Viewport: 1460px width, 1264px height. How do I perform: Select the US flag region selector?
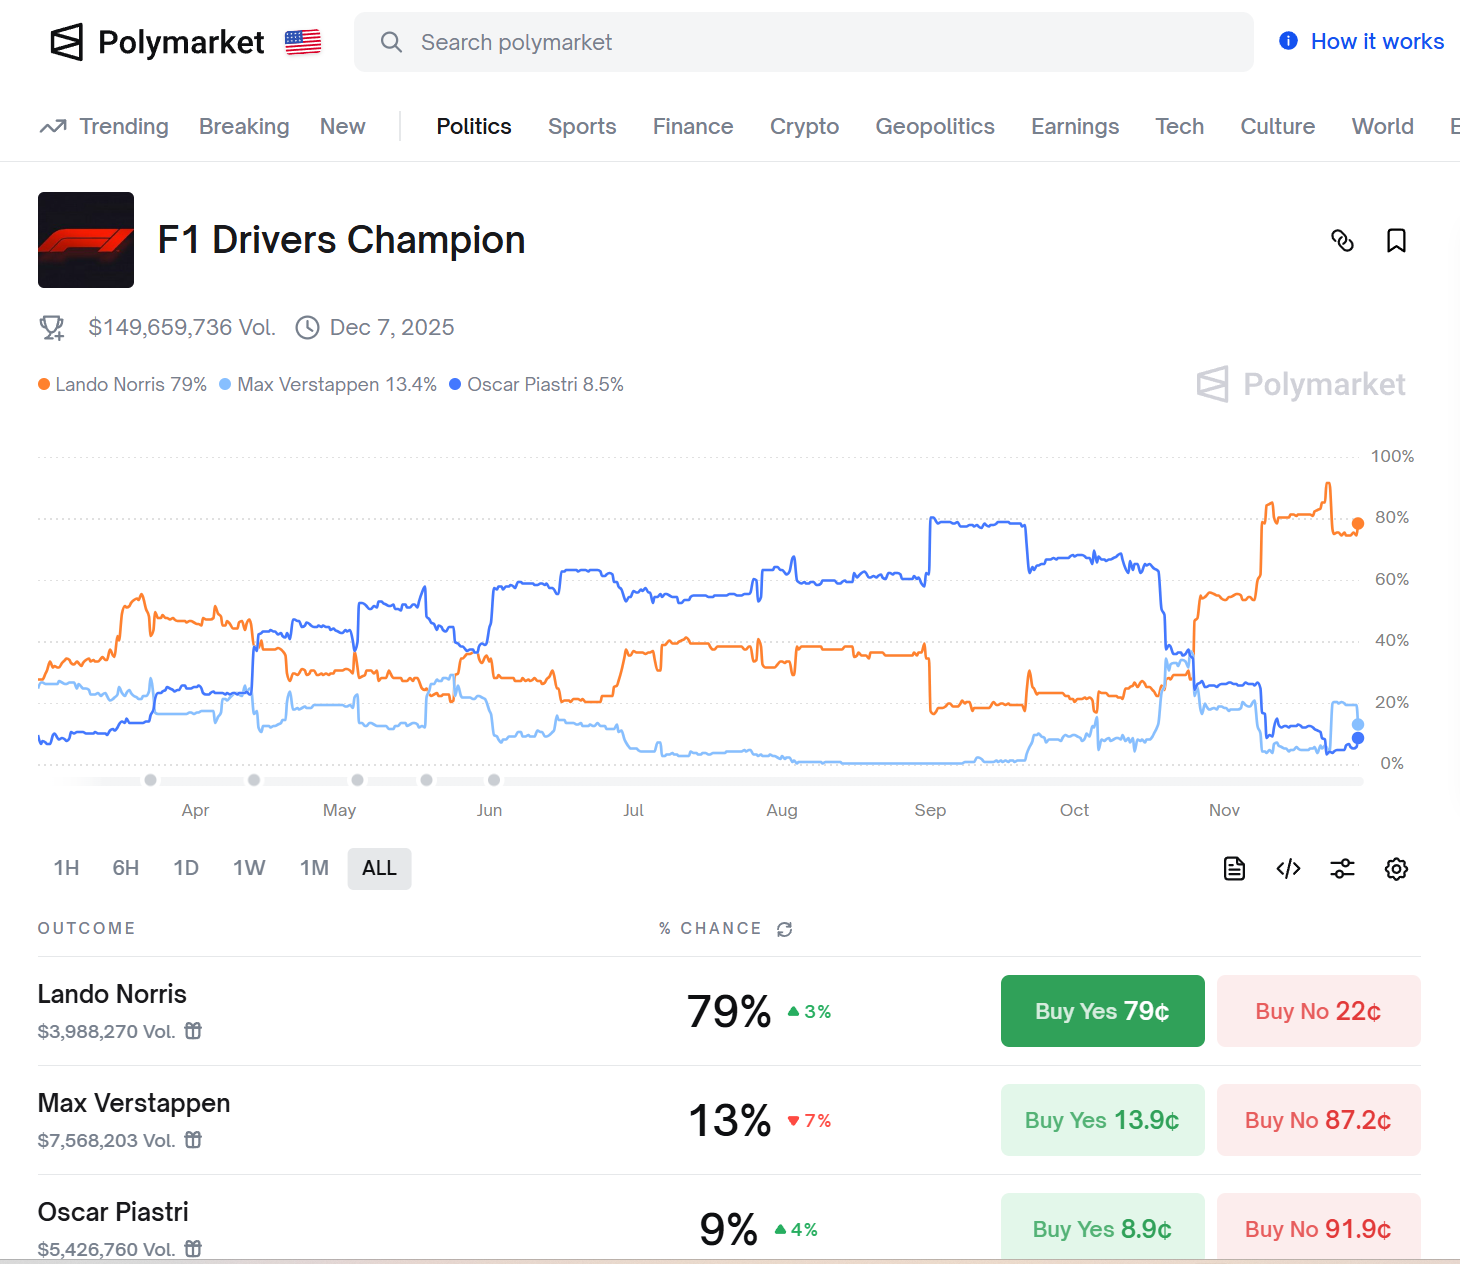303,42
